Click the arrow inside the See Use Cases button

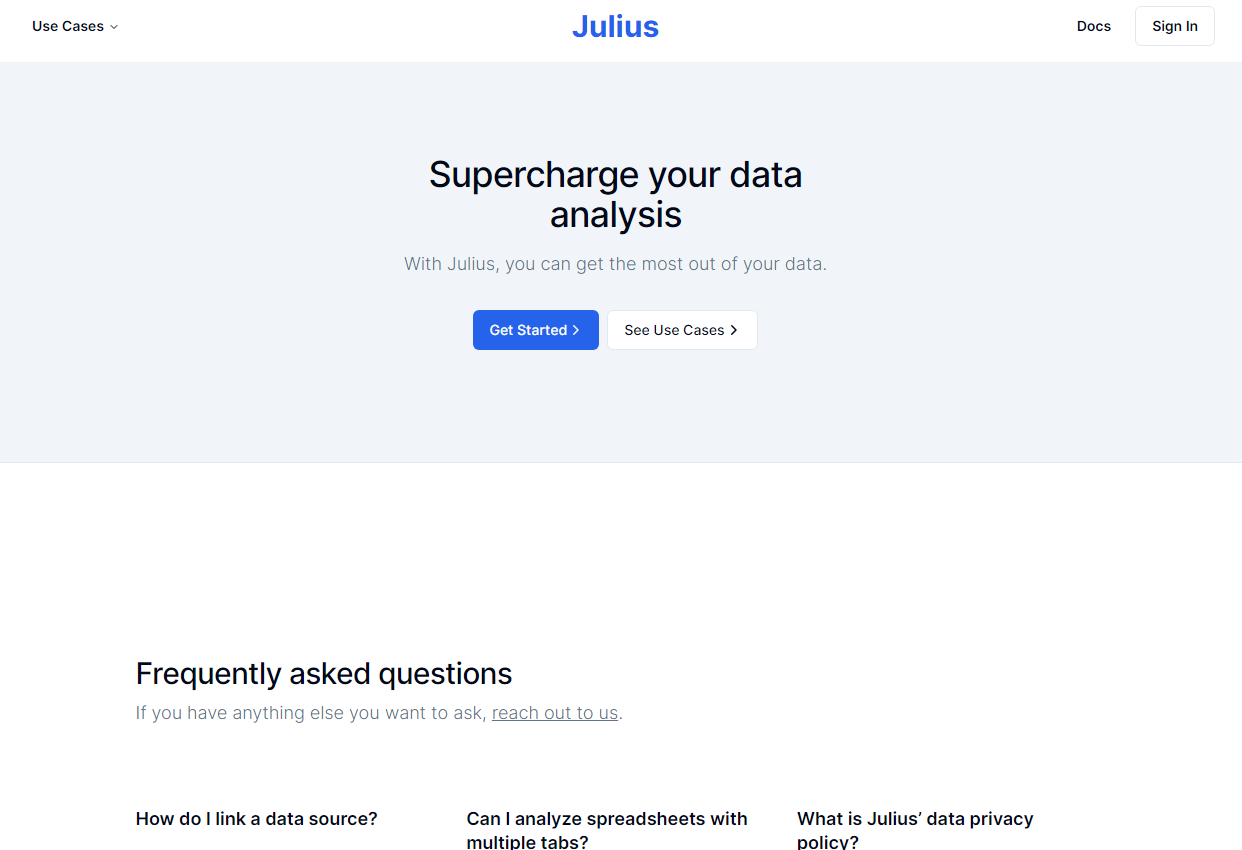(734, 330)
